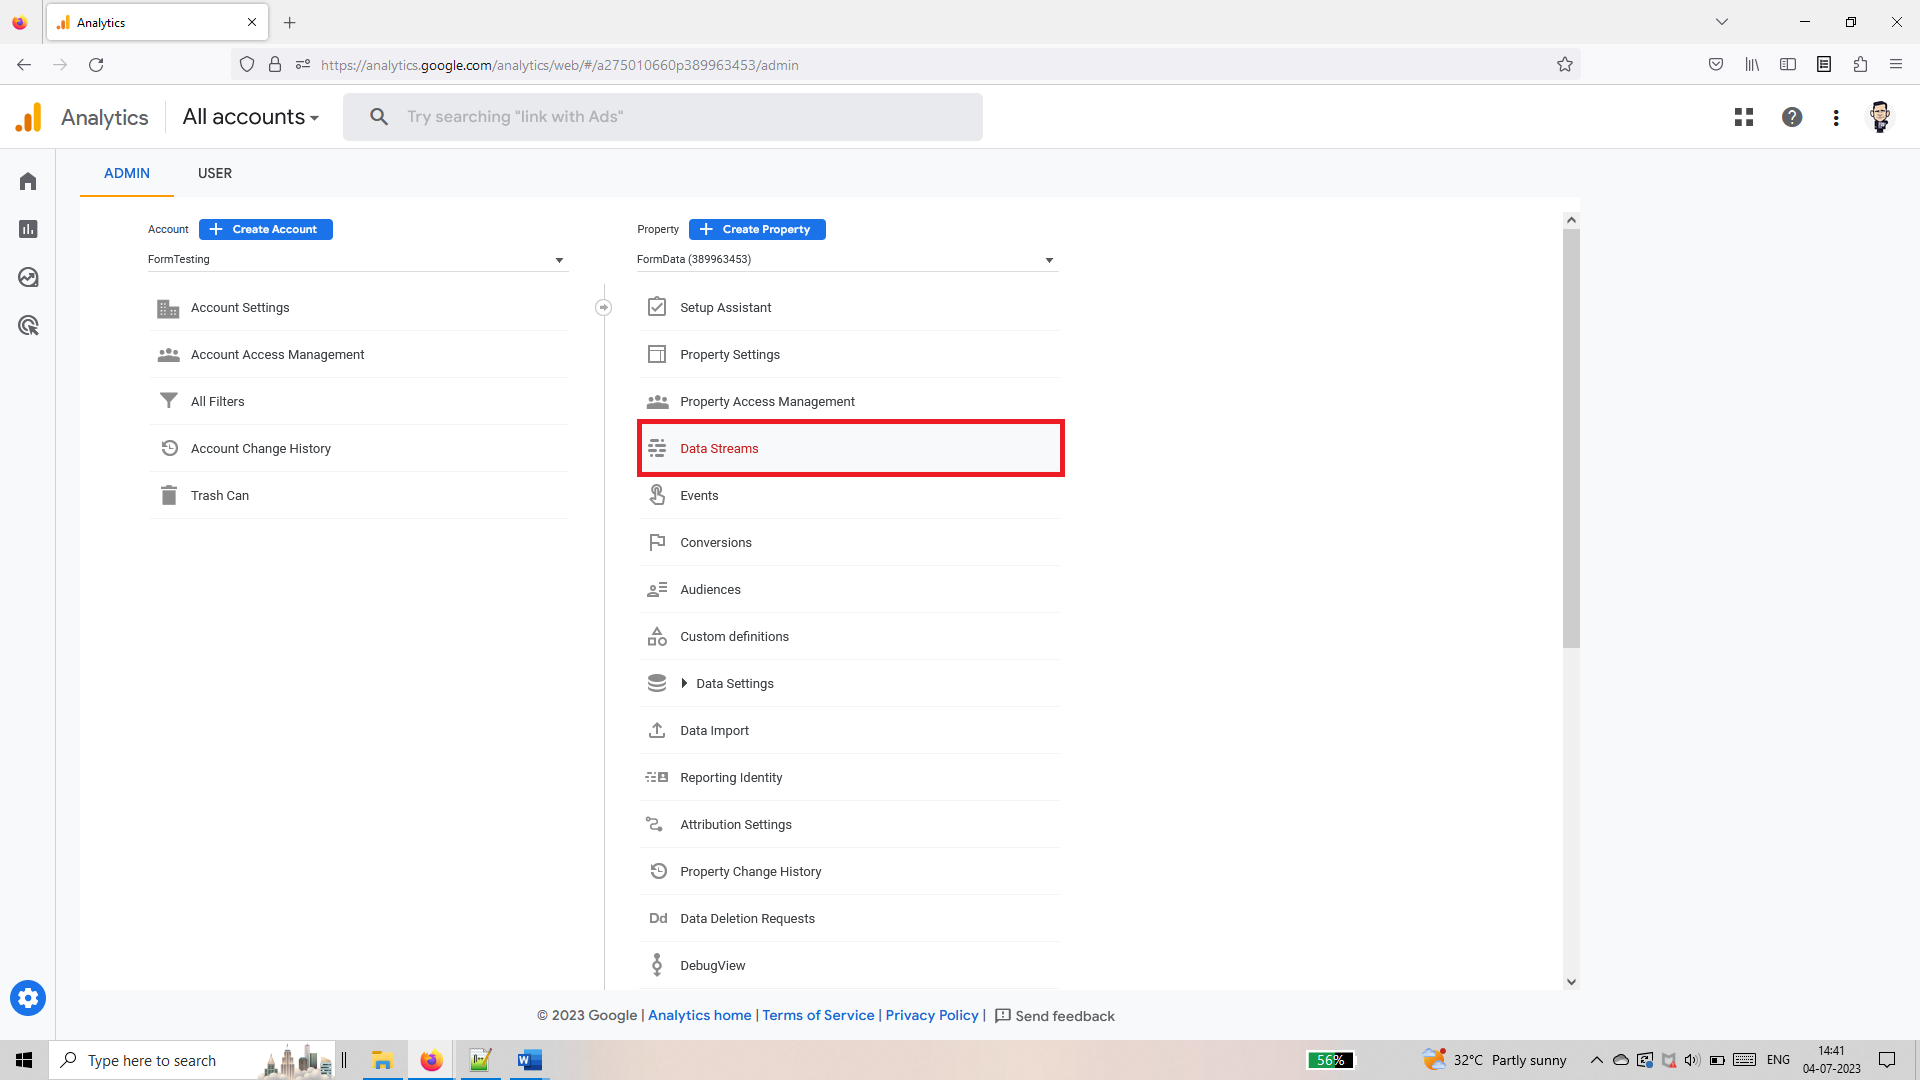
Task: Open the Reports bar-chart icon in the sidebar
Action: pos(28,229)
